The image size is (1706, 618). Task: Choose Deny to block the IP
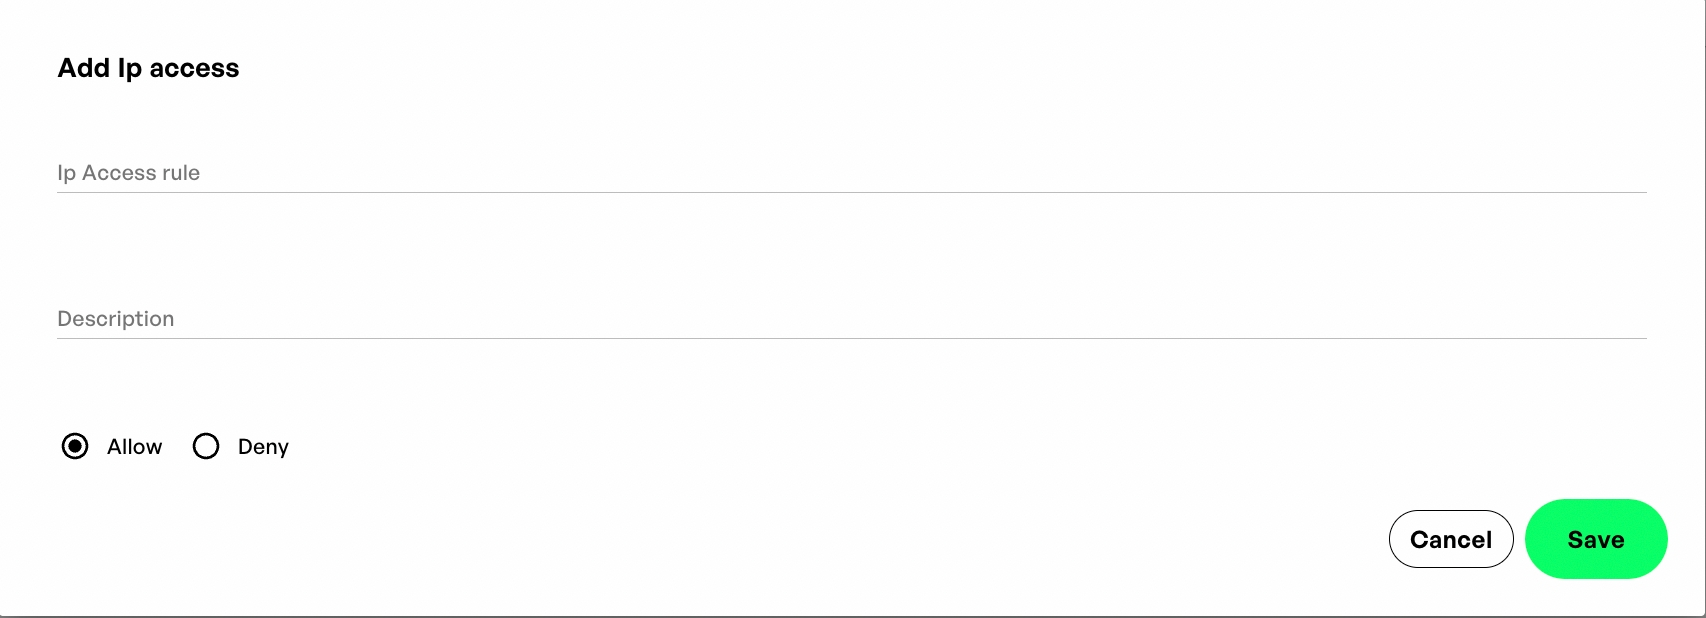click(x=206, y=446)
